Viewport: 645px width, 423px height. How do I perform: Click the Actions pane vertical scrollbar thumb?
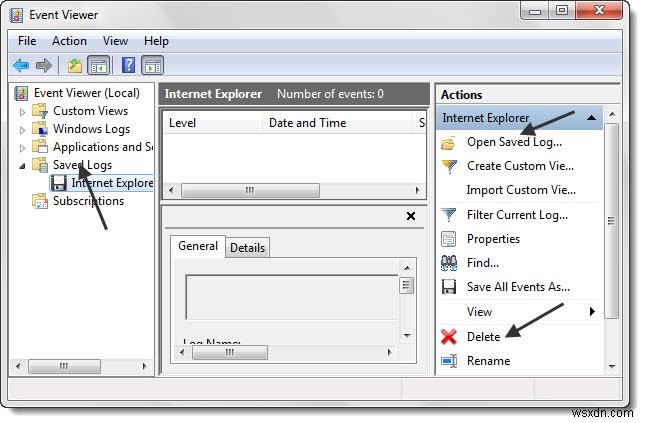pyautogui.click(x=612, y=221)
